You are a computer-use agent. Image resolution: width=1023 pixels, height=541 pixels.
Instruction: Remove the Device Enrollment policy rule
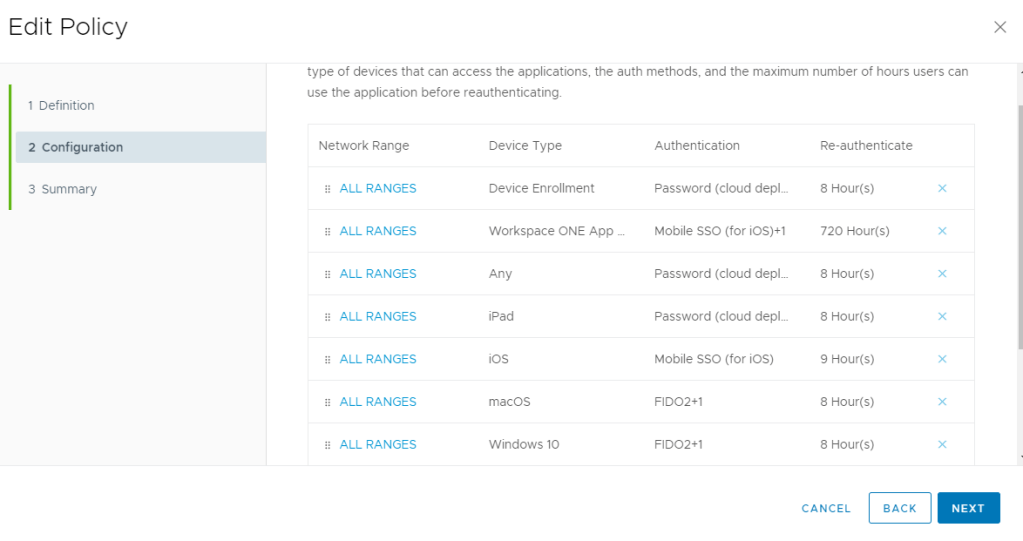(x=942, y=188)
